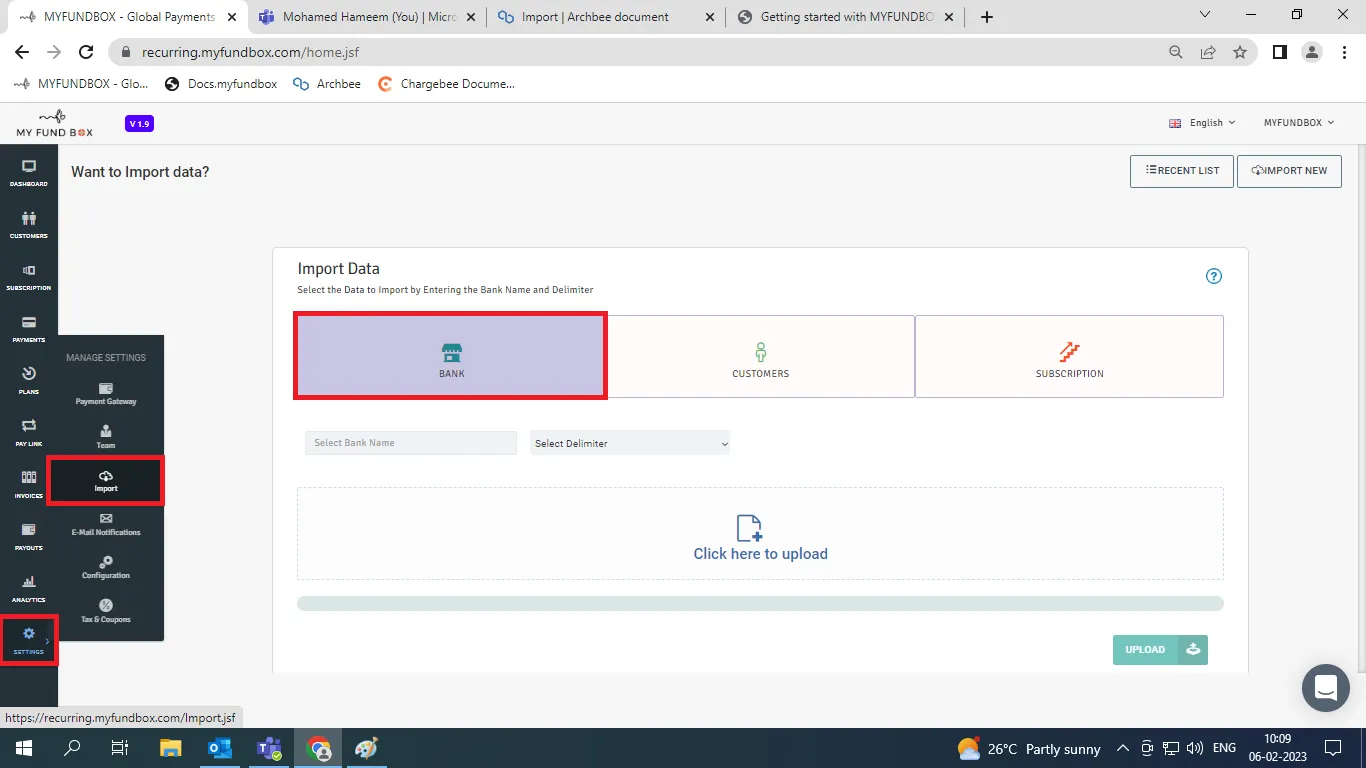Open Tax & Coupons settings
The width and height of the screenshot is (1366, 768).
(106, 612)
